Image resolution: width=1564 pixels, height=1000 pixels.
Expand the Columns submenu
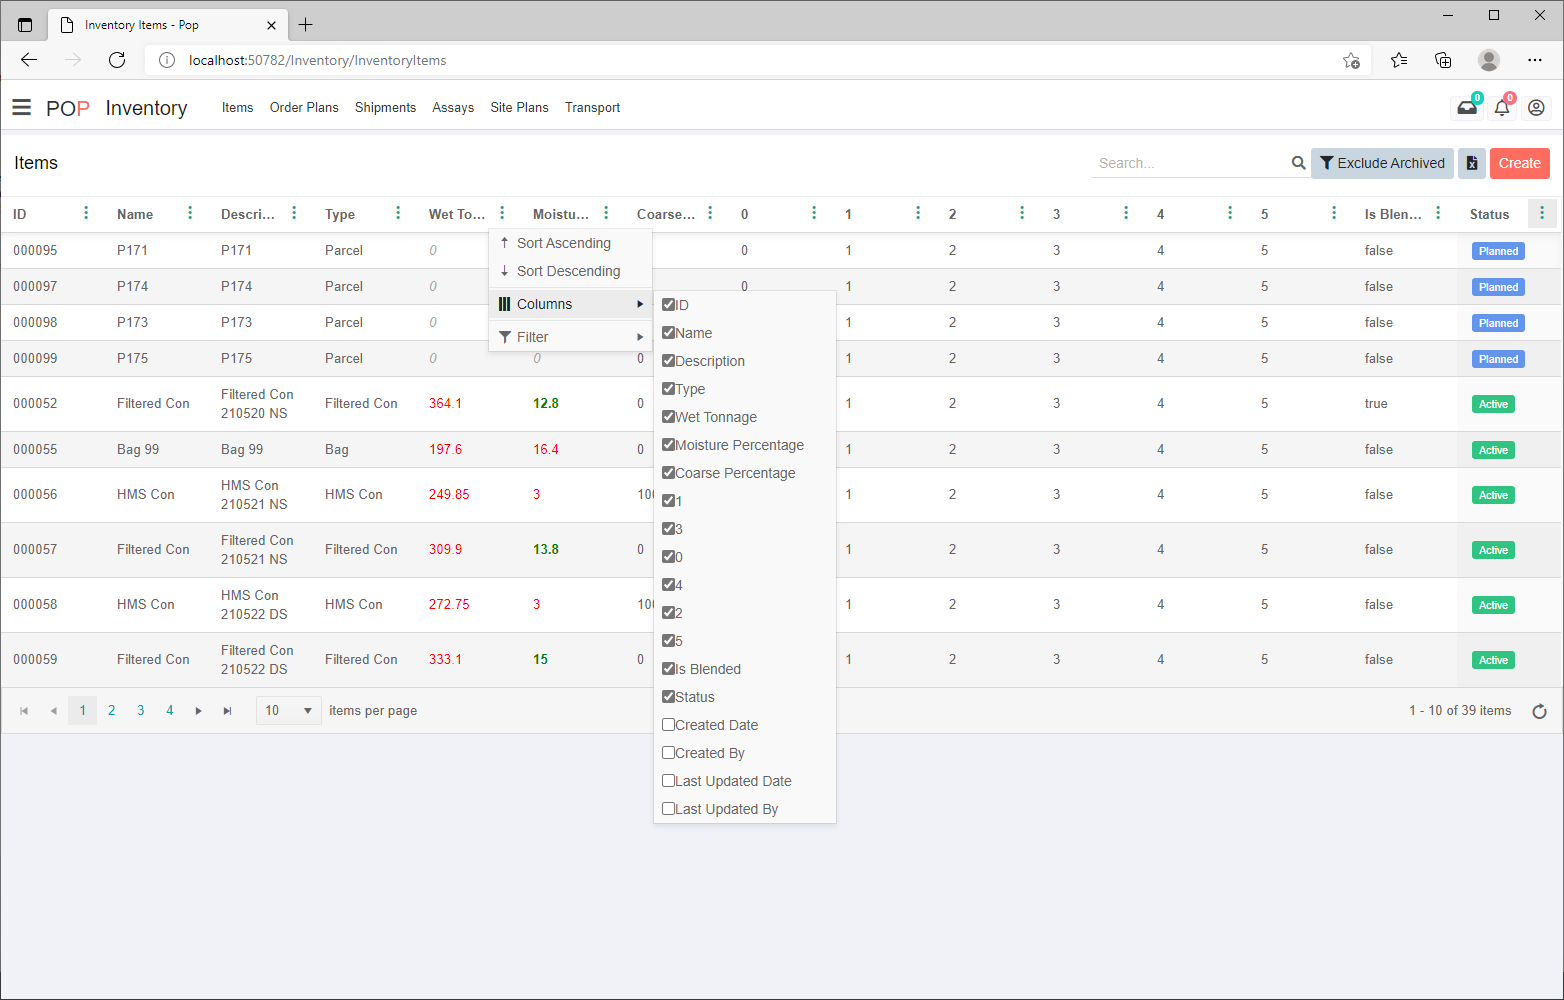[570, 304]
